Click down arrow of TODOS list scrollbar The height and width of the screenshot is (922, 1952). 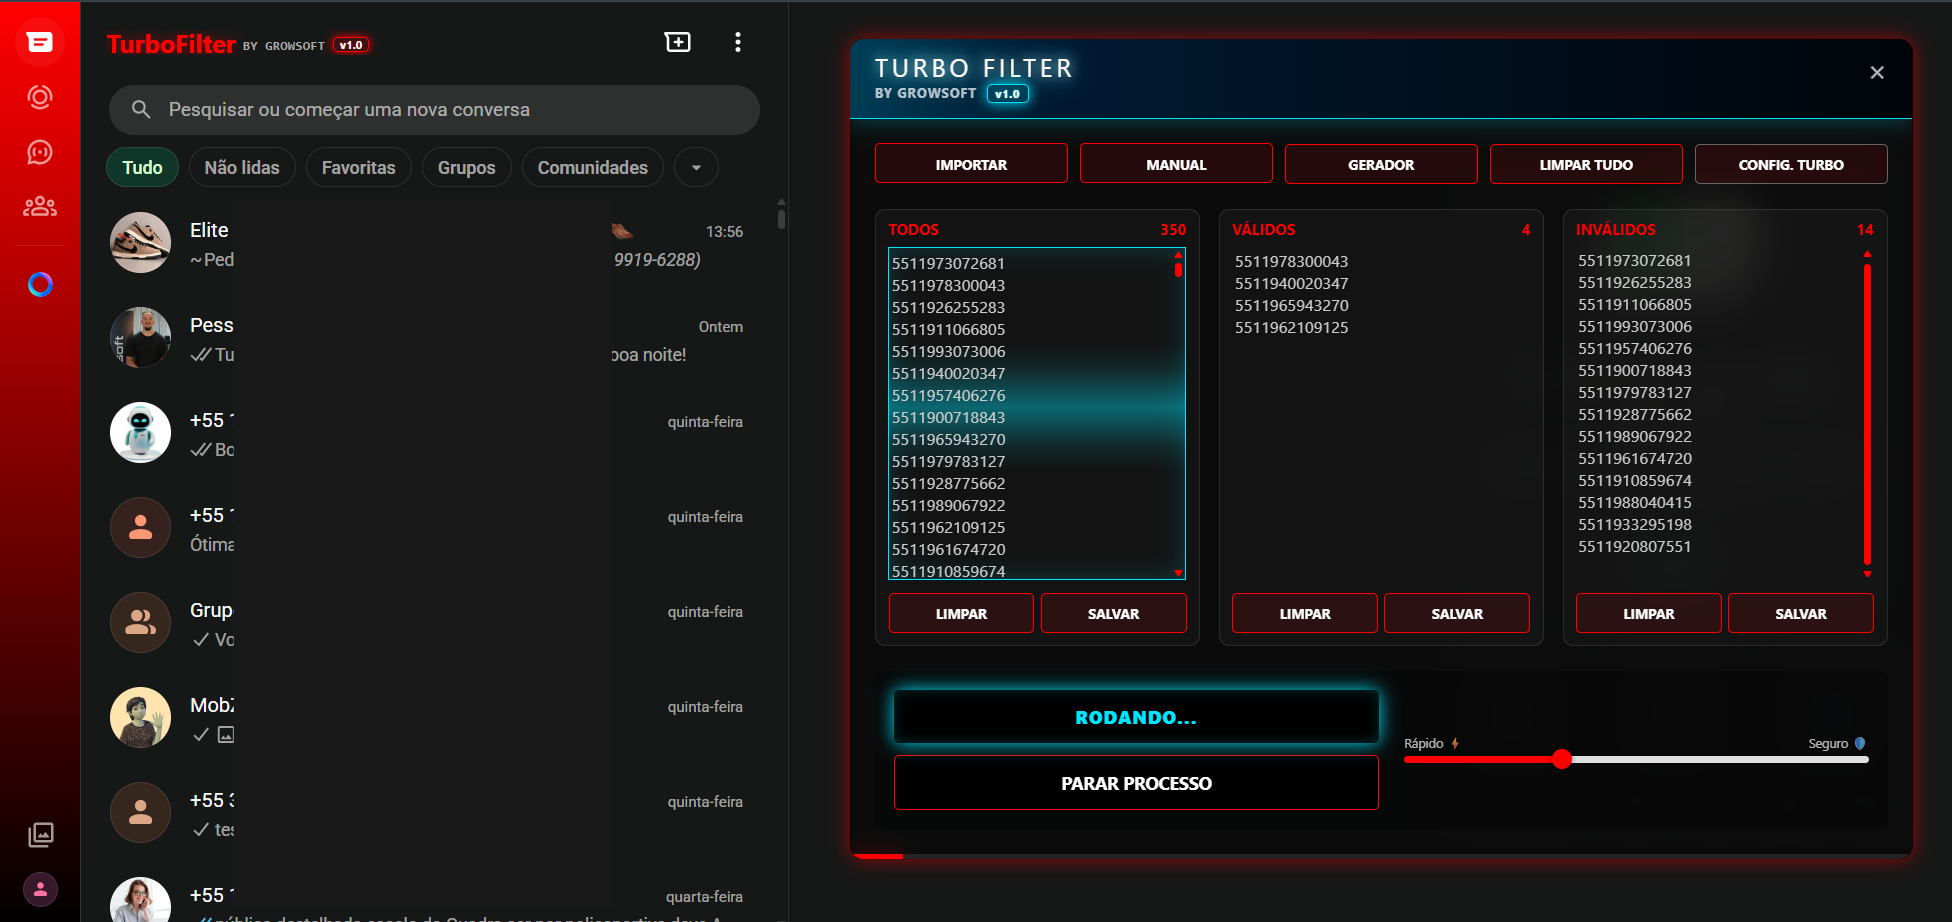[1178, 573]
